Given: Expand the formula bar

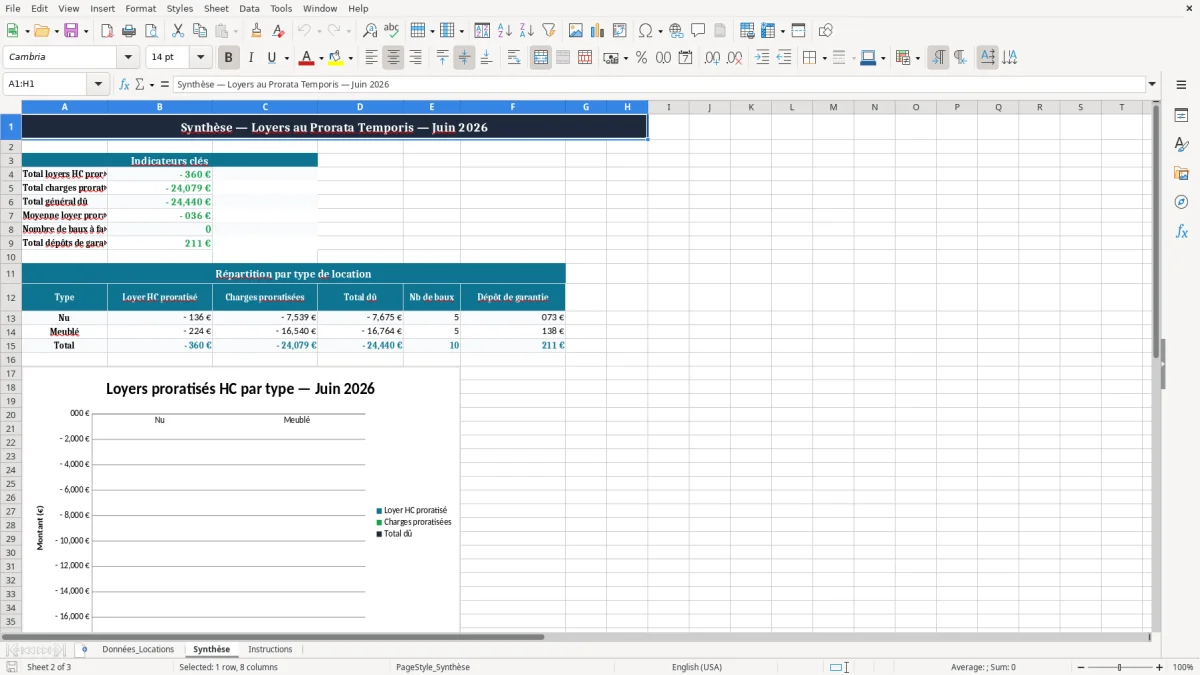Looking at the screenshot, I should [x=1152, y=85].
